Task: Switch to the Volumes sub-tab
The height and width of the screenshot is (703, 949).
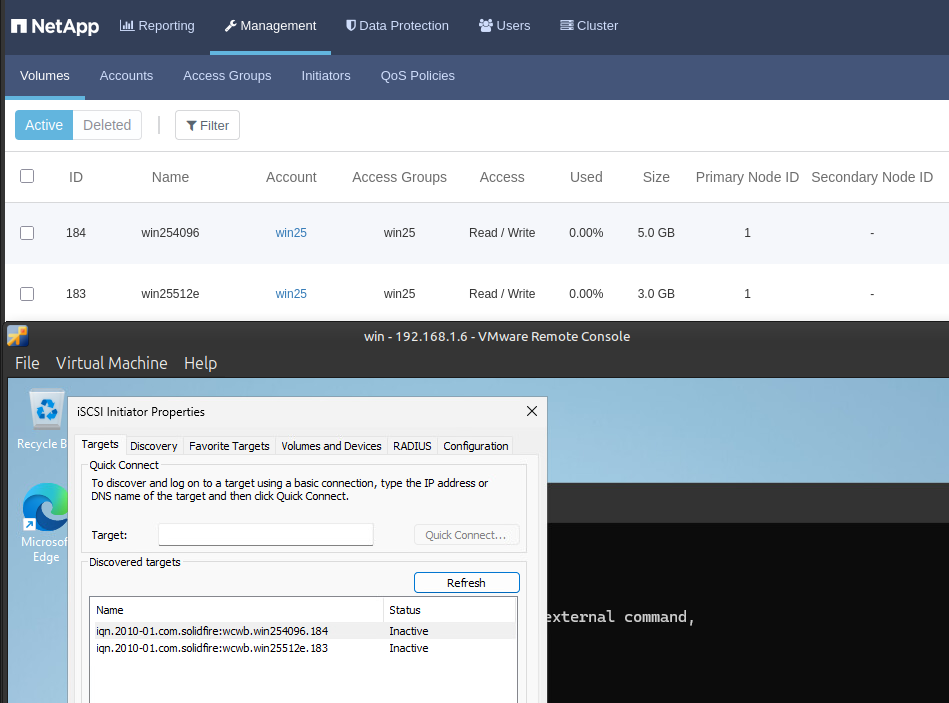Action: click(45, 76)
